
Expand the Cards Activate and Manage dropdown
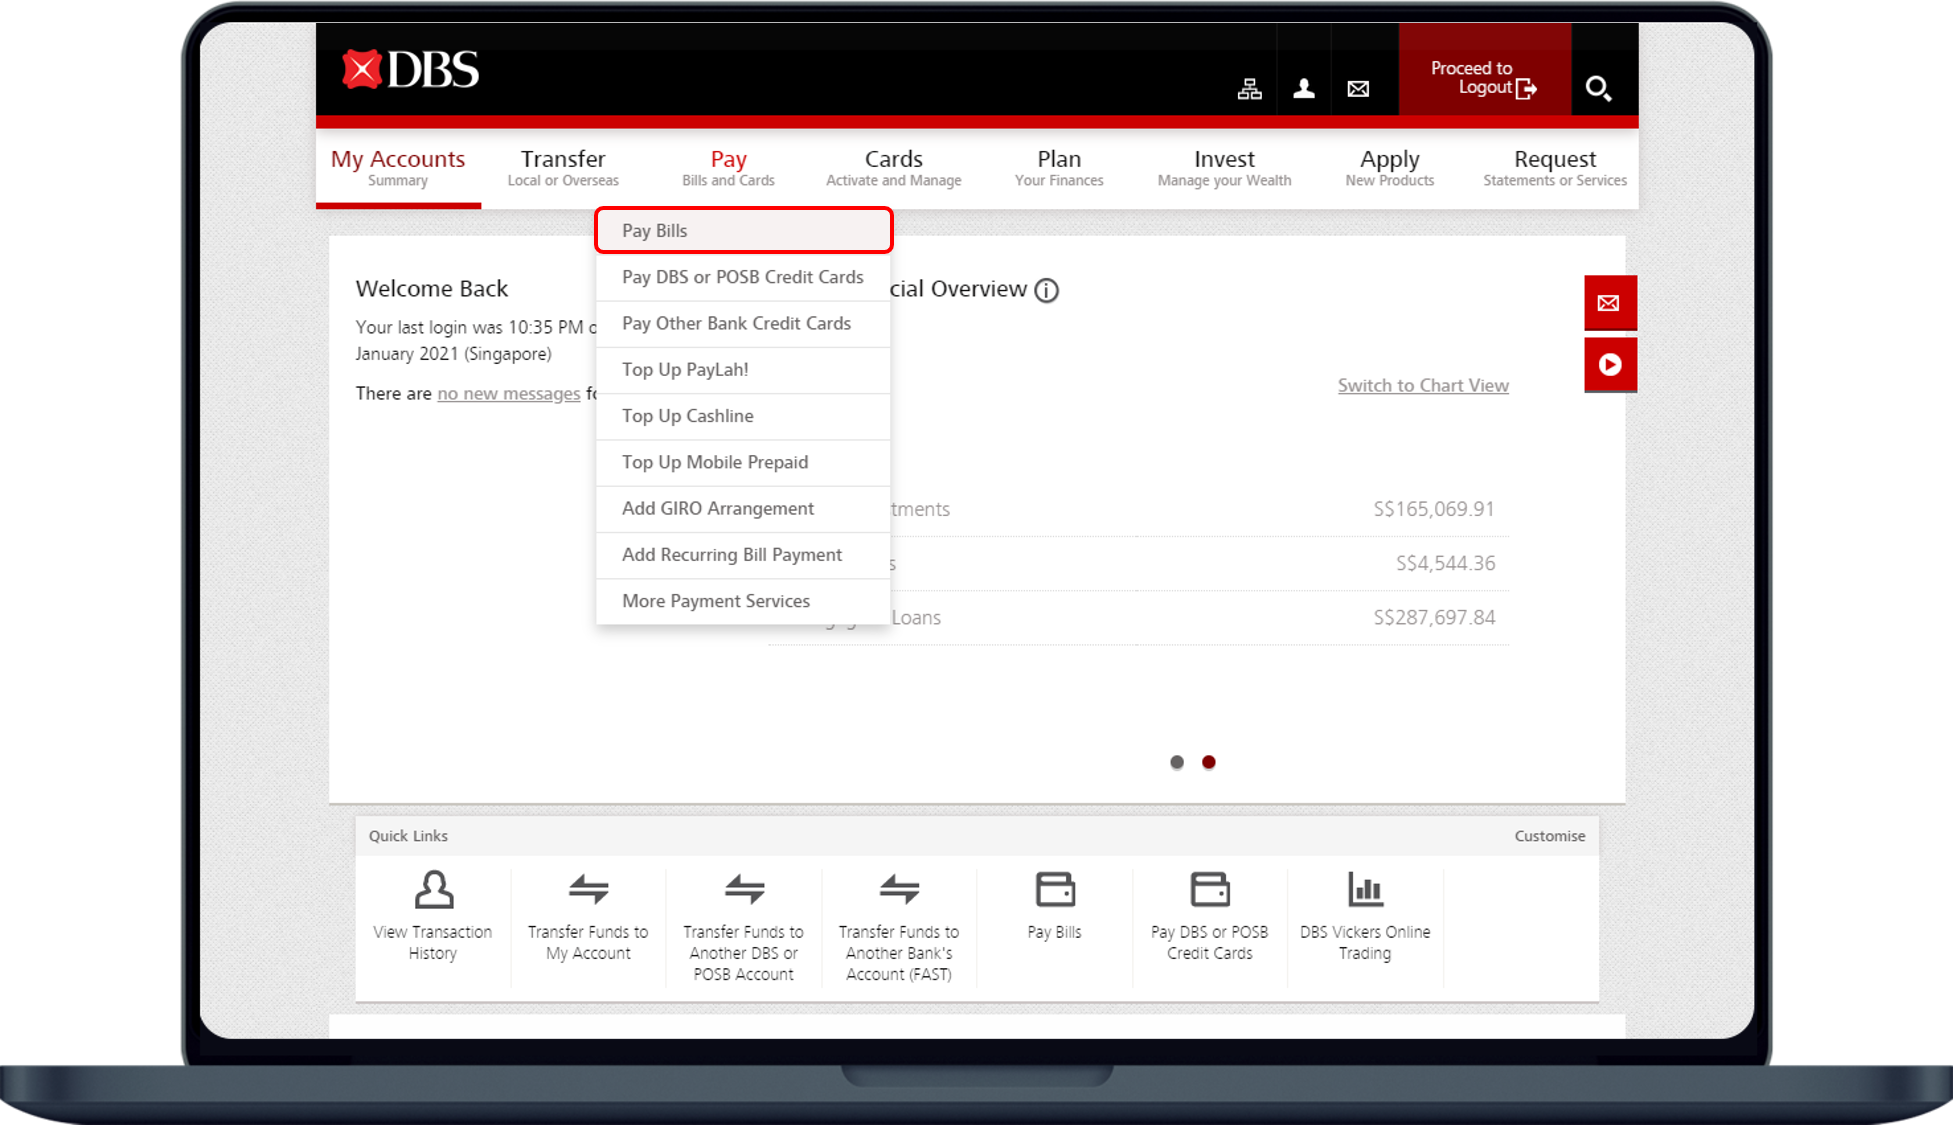(892, 166)
